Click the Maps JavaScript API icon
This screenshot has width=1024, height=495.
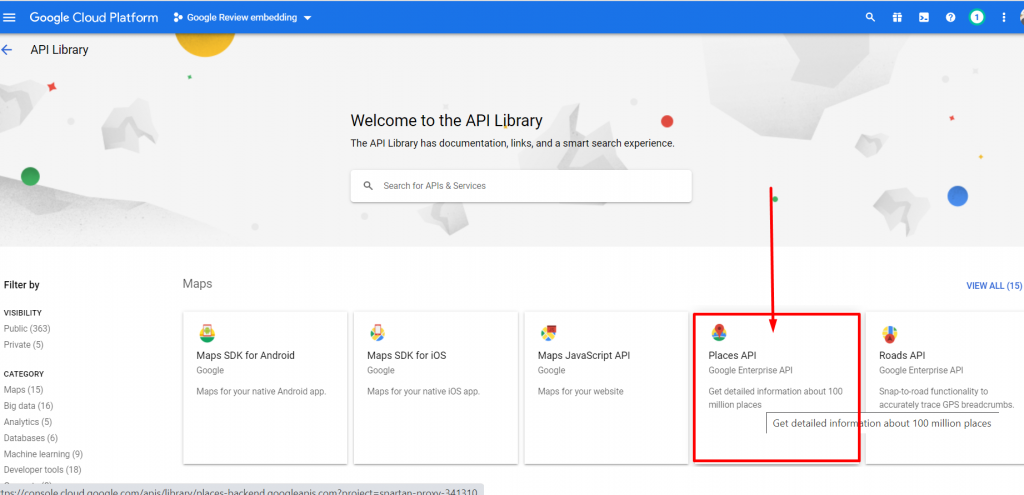pyautogui.click(x=548, y=333)
